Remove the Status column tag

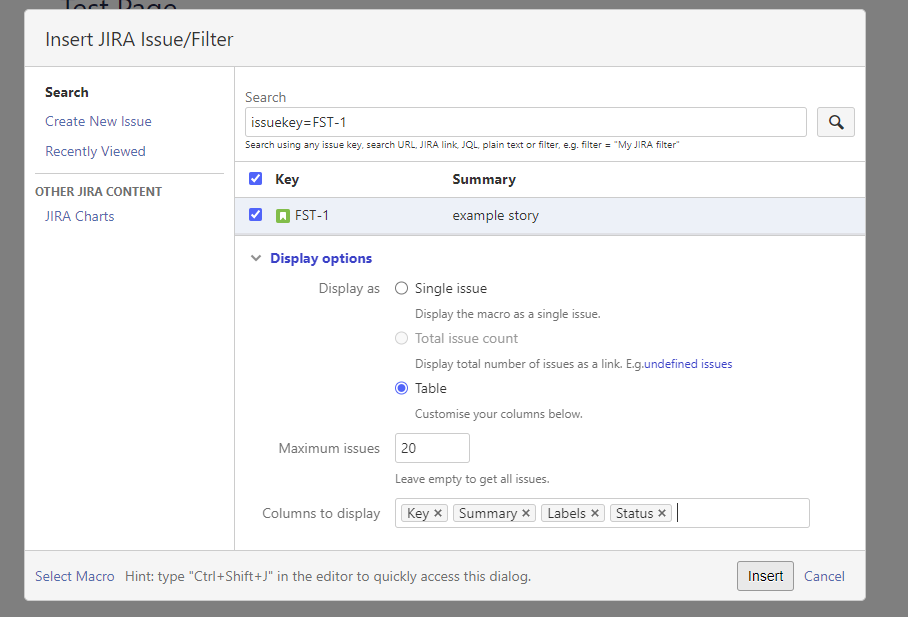pyautogui.click(x=662, y=513)
